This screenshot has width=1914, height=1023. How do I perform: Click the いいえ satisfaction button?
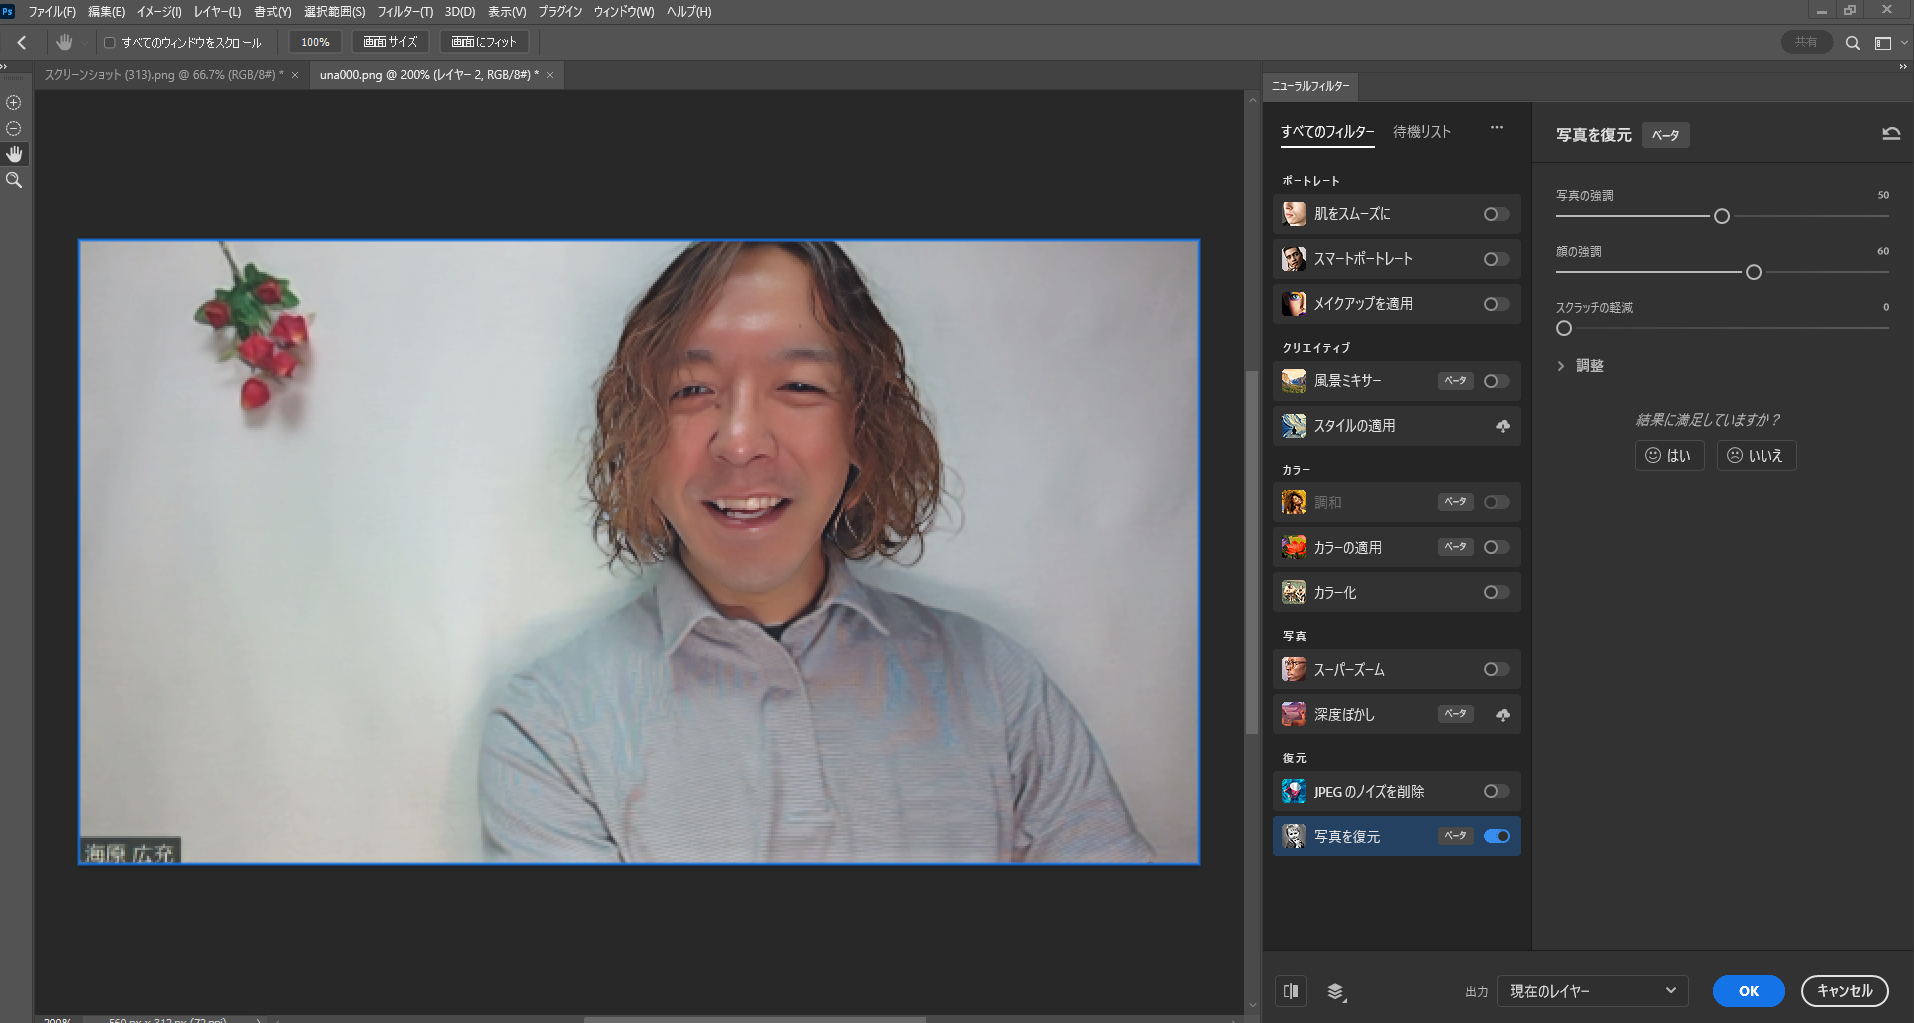coord(1756,456)
